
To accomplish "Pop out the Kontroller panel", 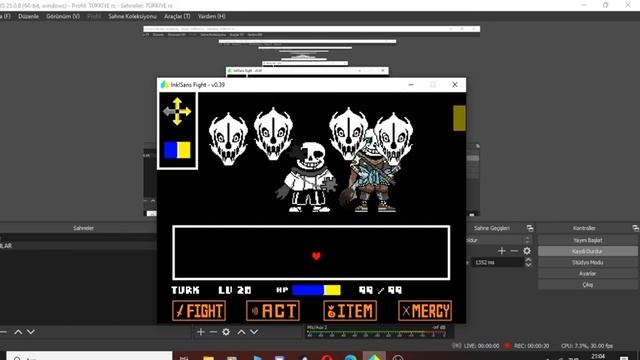I will click(636, 228).
